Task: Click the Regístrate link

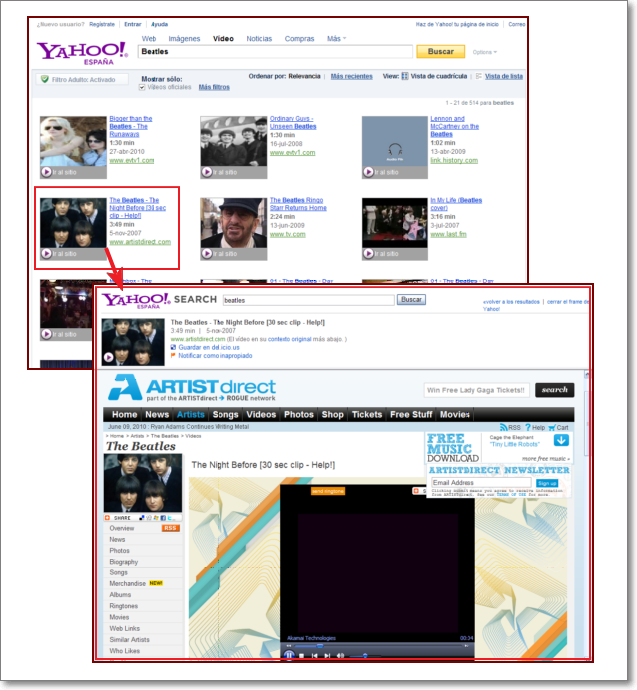Action: 102,24
